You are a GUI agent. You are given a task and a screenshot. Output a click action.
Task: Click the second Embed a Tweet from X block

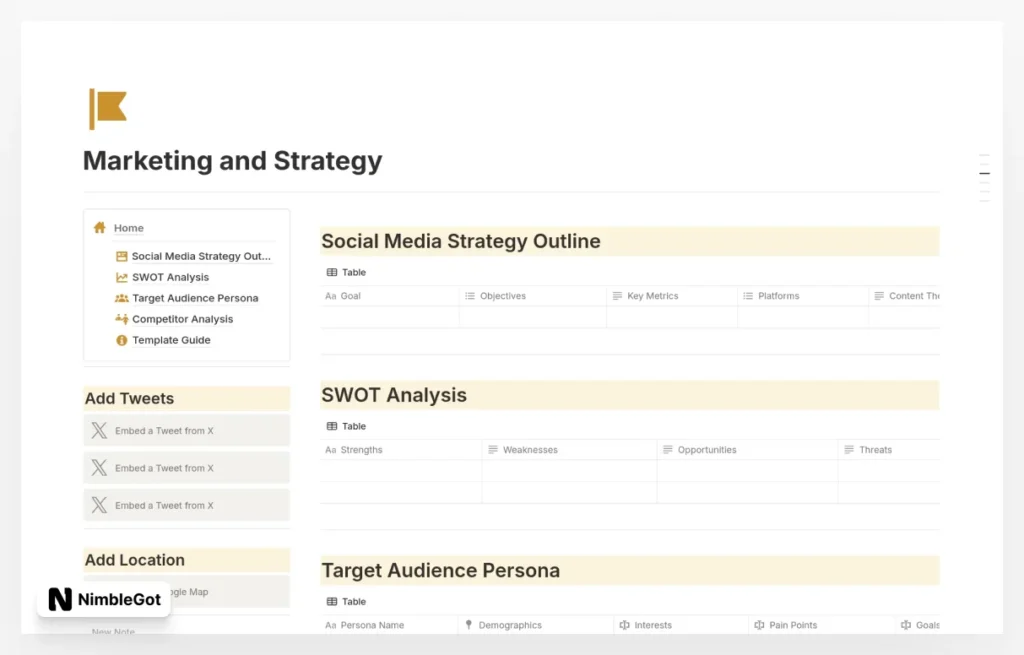[186, 467]
